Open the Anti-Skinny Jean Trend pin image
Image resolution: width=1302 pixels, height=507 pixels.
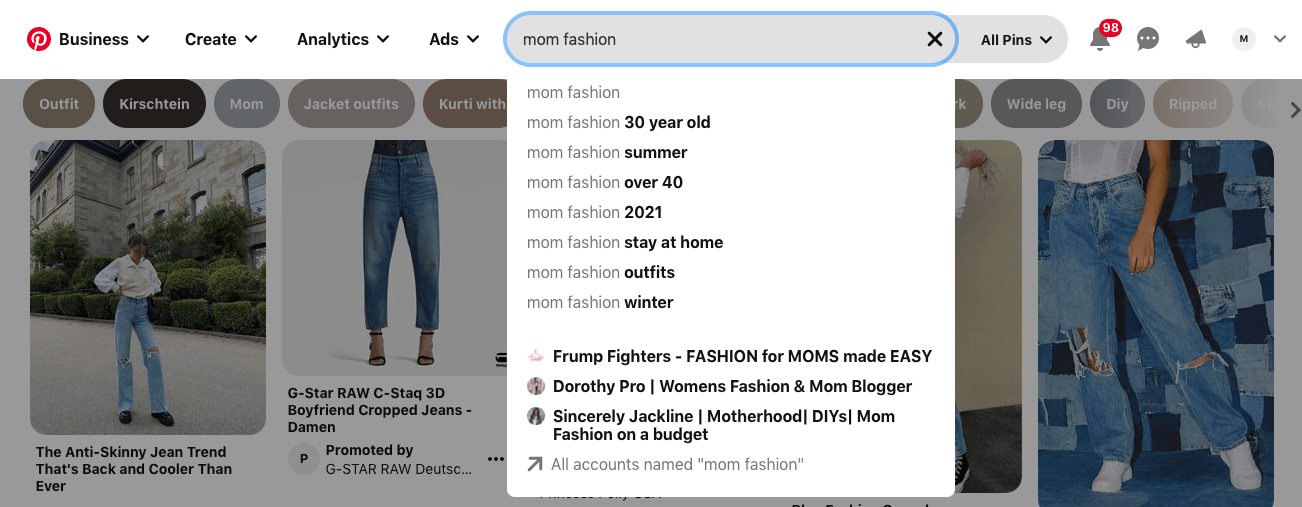148,287
